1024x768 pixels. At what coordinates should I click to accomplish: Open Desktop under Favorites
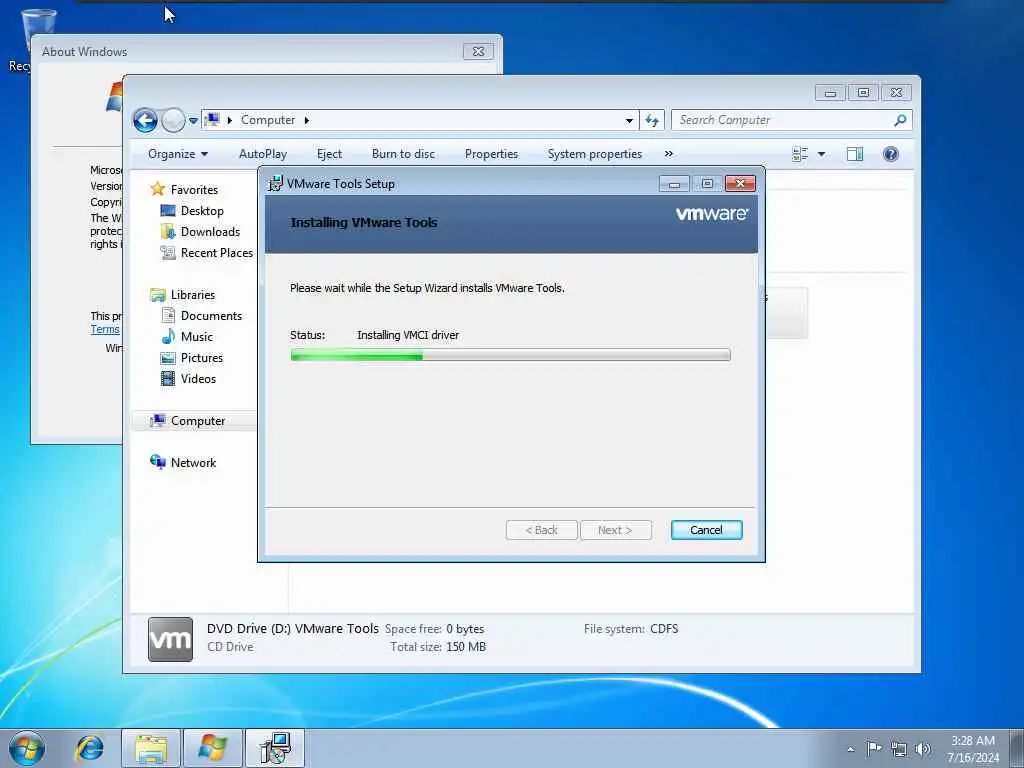(202, 211)
